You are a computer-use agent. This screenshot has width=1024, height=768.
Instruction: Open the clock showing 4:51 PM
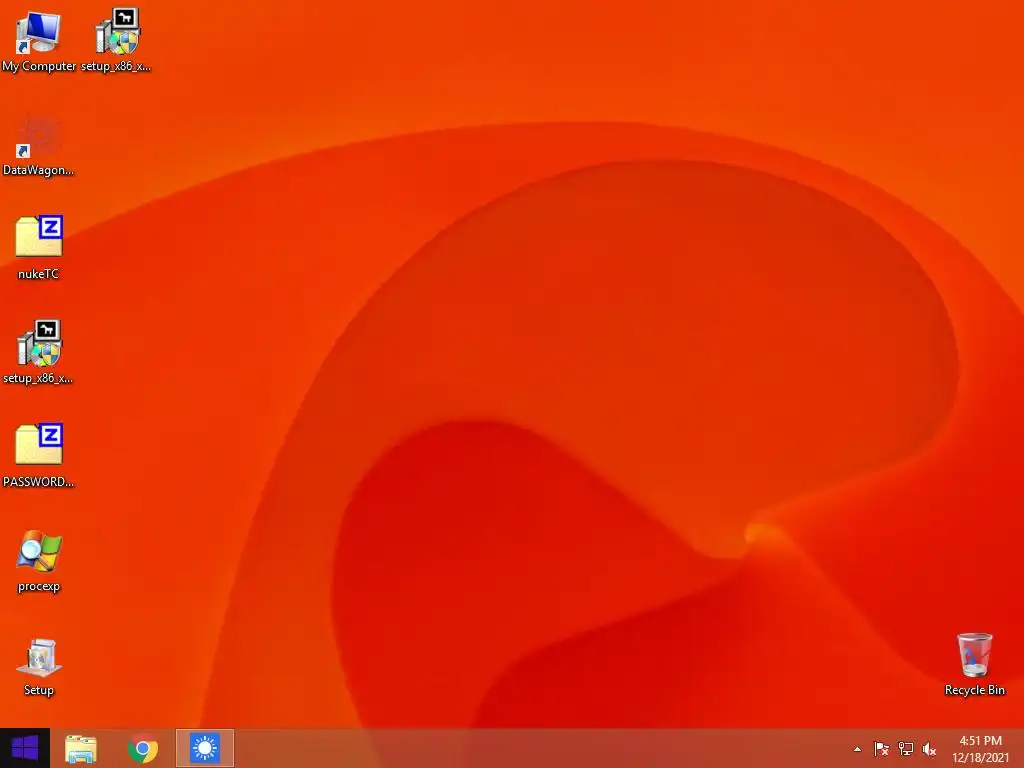point(980,741)
